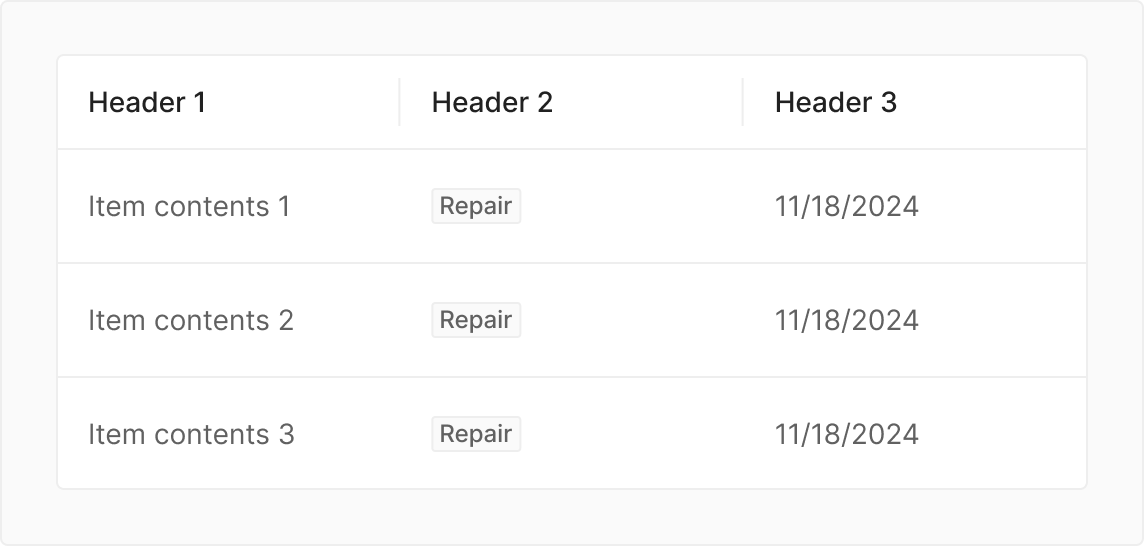The height and width of the screenshot is (546, 1144).
Task: Click the Header 1 column title
Action: [147, 102]
